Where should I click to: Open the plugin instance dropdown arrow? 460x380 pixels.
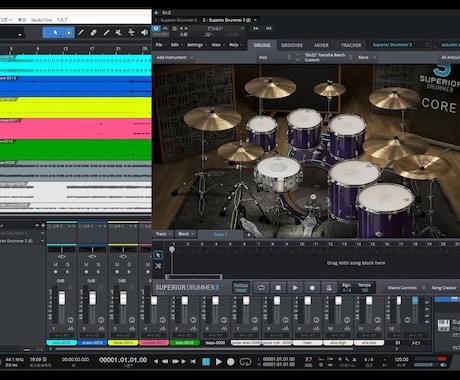[x=256, y=20]
